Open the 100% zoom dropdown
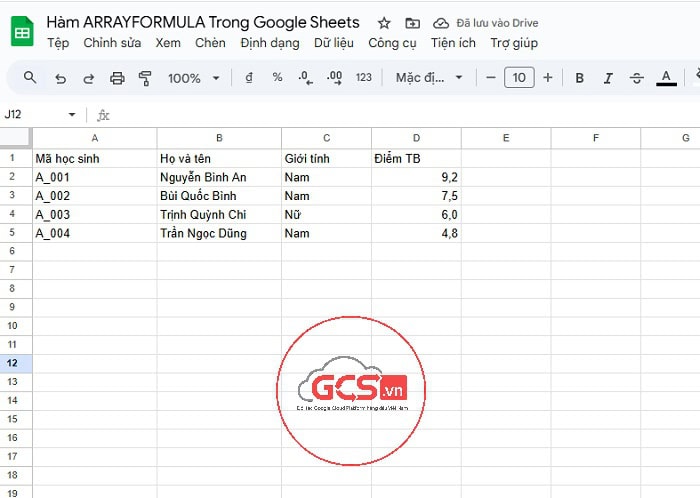The height and width of the screenshot is (498, 700). click(194, 78)
